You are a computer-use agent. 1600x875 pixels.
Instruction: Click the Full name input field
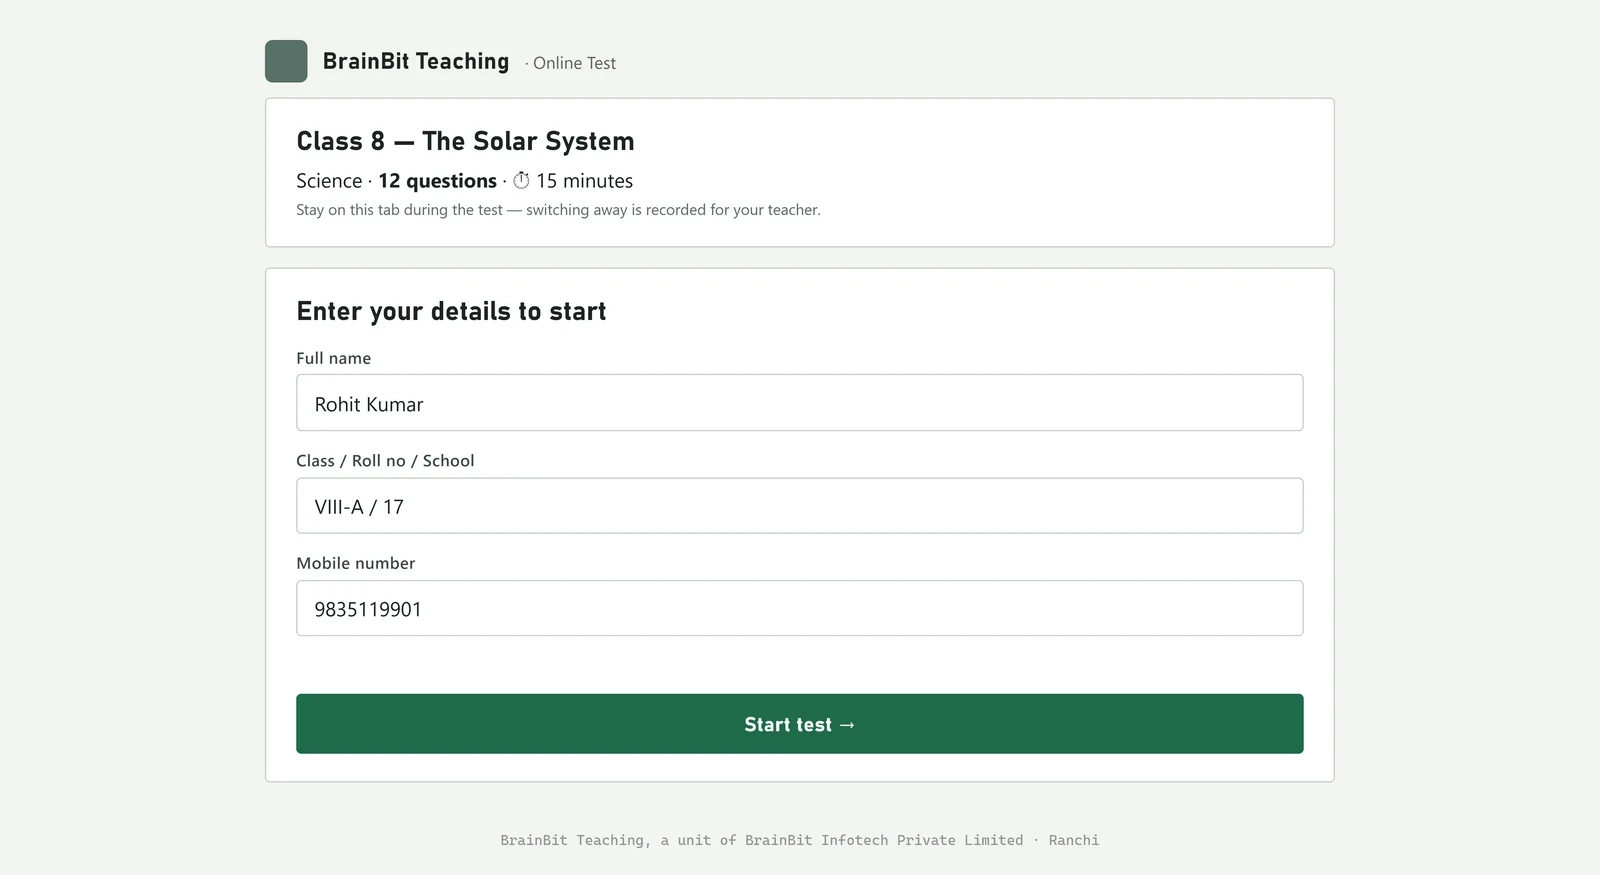(799, 403)
